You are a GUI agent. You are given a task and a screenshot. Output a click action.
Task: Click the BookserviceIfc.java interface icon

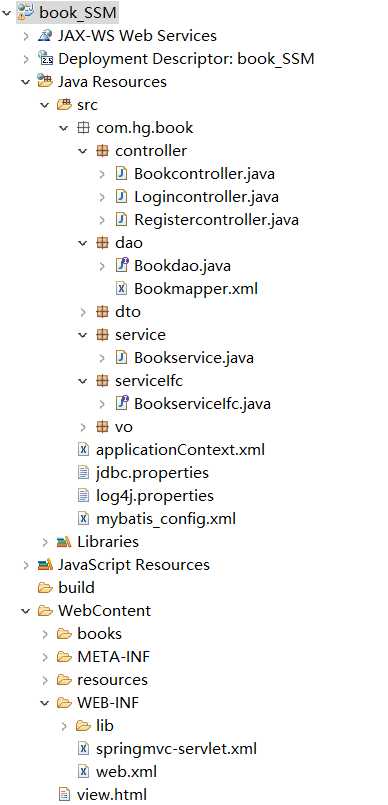pos(121,404)
